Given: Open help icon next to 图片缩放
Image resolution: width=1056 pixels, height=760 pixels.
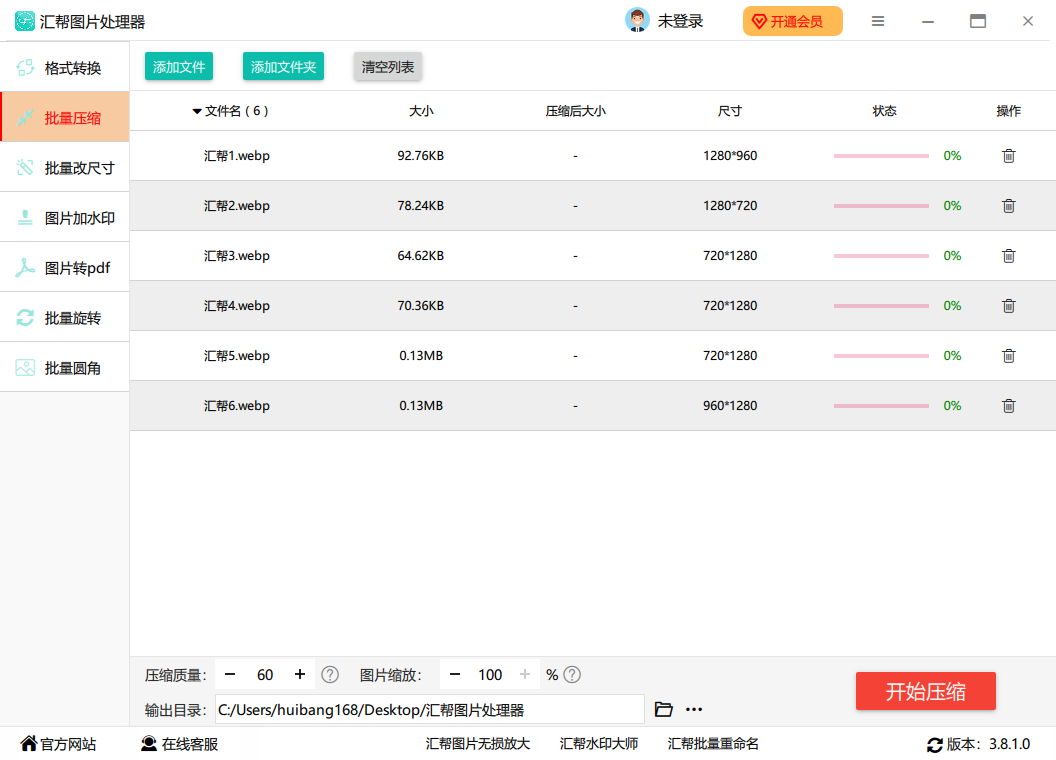Looking at the screenshot, I should pyautogui.click(x=572, y=675).
